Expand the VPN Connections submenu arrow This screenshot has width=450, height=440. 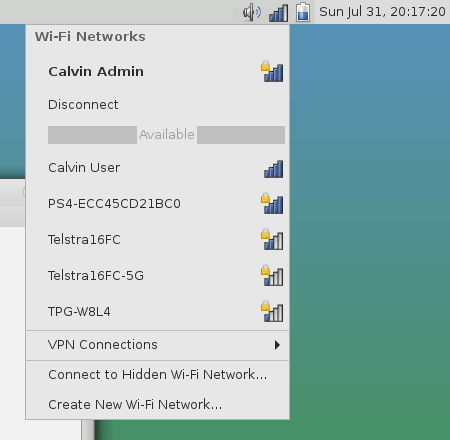click(277, 345)
